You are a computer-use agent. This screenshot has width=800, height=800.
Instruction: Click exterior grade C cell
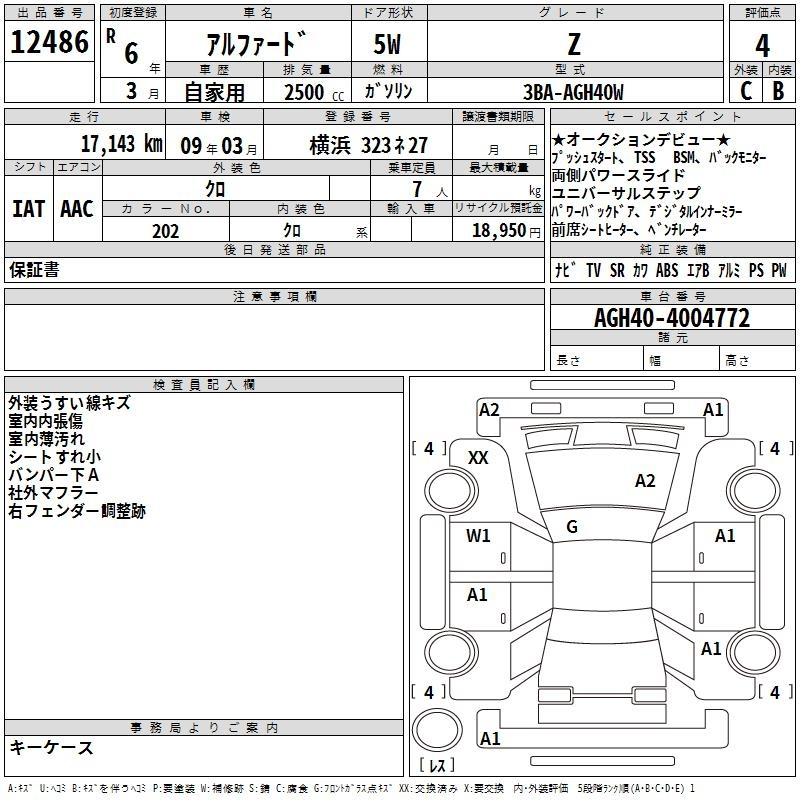(x=745, y=91)
